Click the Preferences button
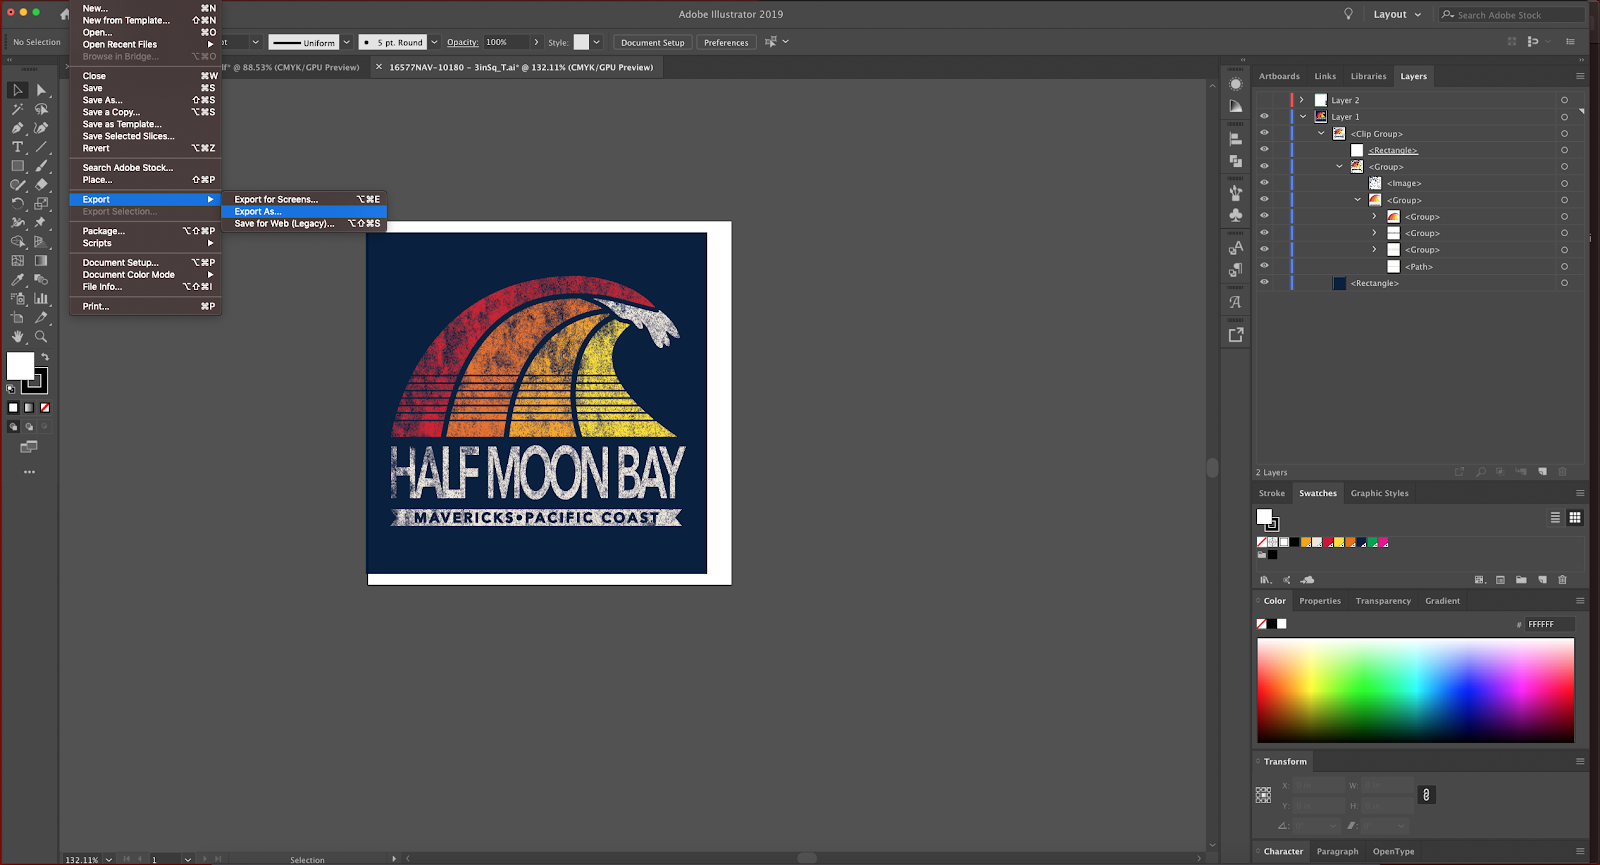Viewport: 1600px width, 865px height. coord(726,42)
